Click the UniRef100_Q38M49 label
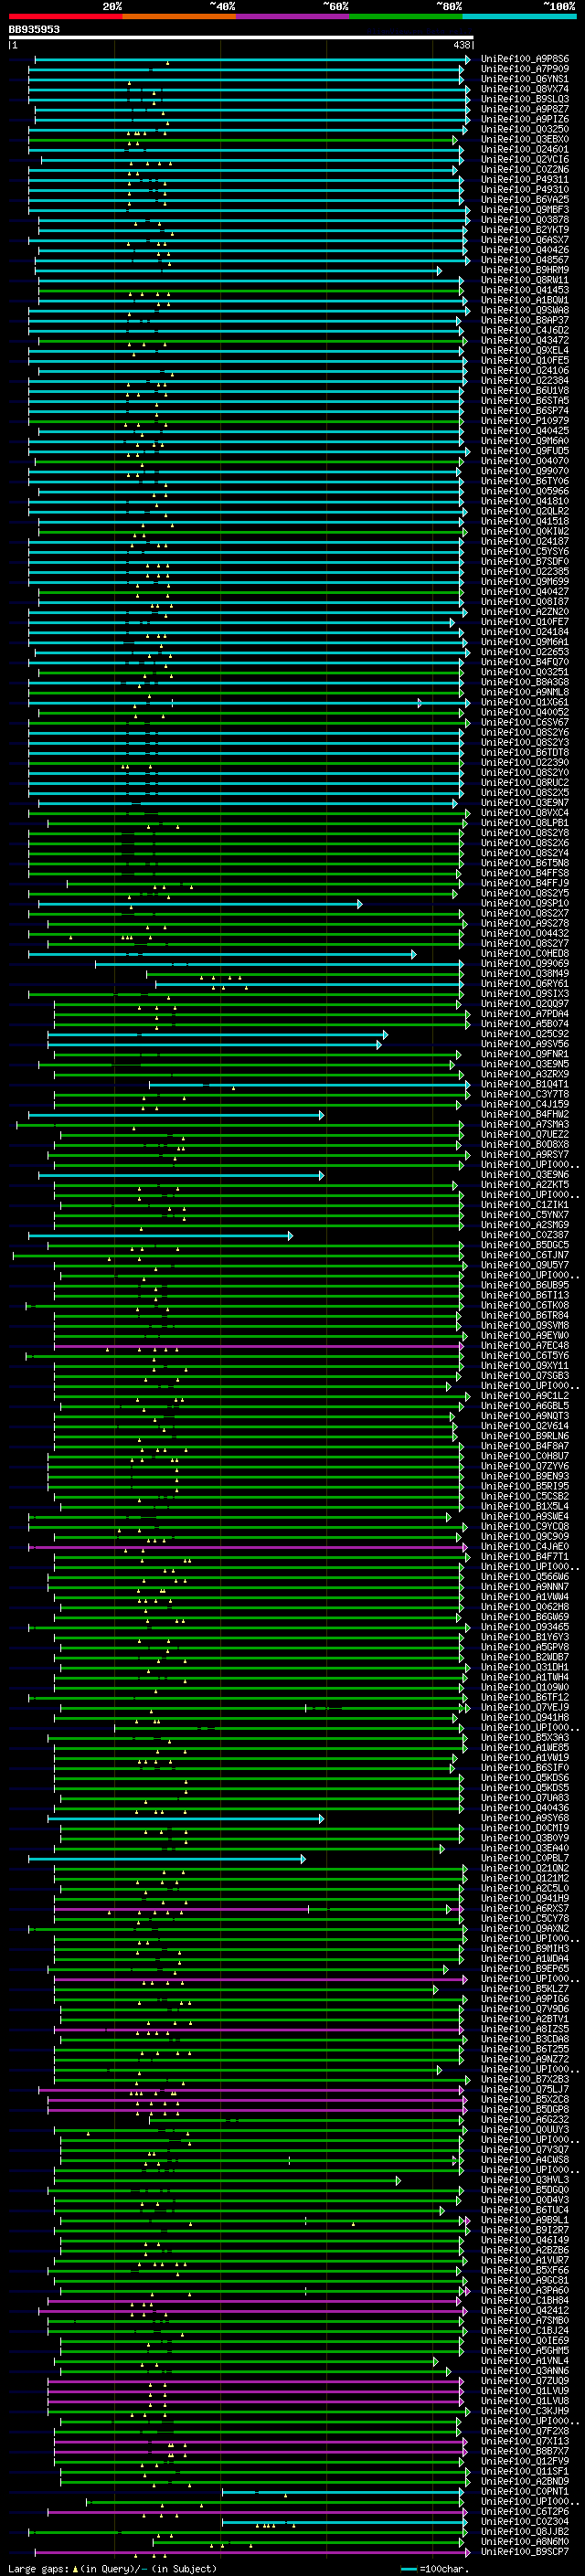585x2576 pixels. 524,974
